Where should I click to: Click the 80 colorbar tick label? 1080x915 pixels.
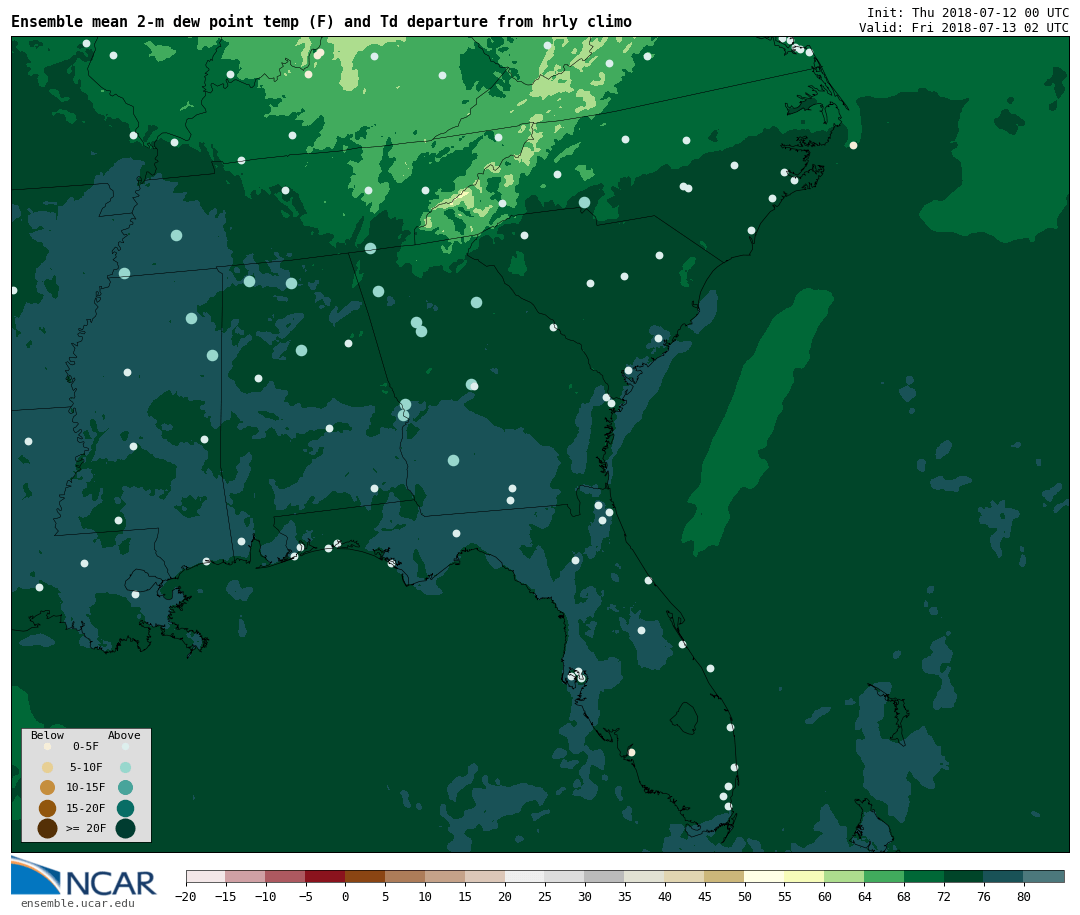[x=1024, y=896]
